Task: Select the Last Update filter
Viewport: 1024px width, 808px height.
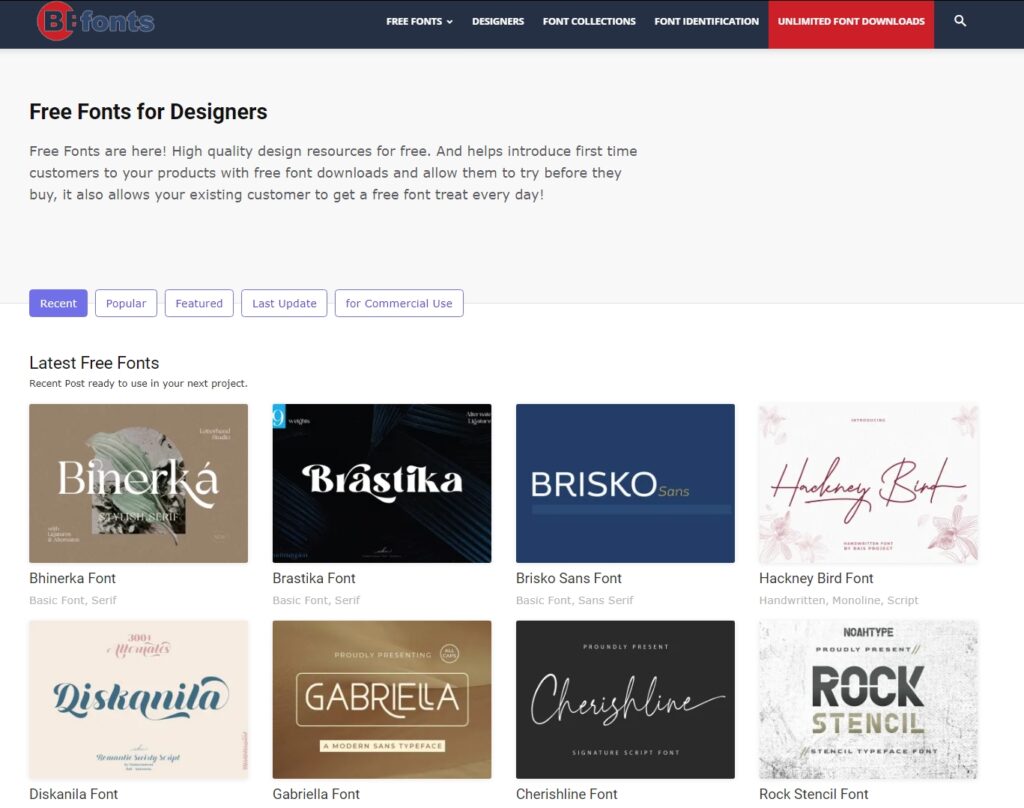Action: point(284,303)
